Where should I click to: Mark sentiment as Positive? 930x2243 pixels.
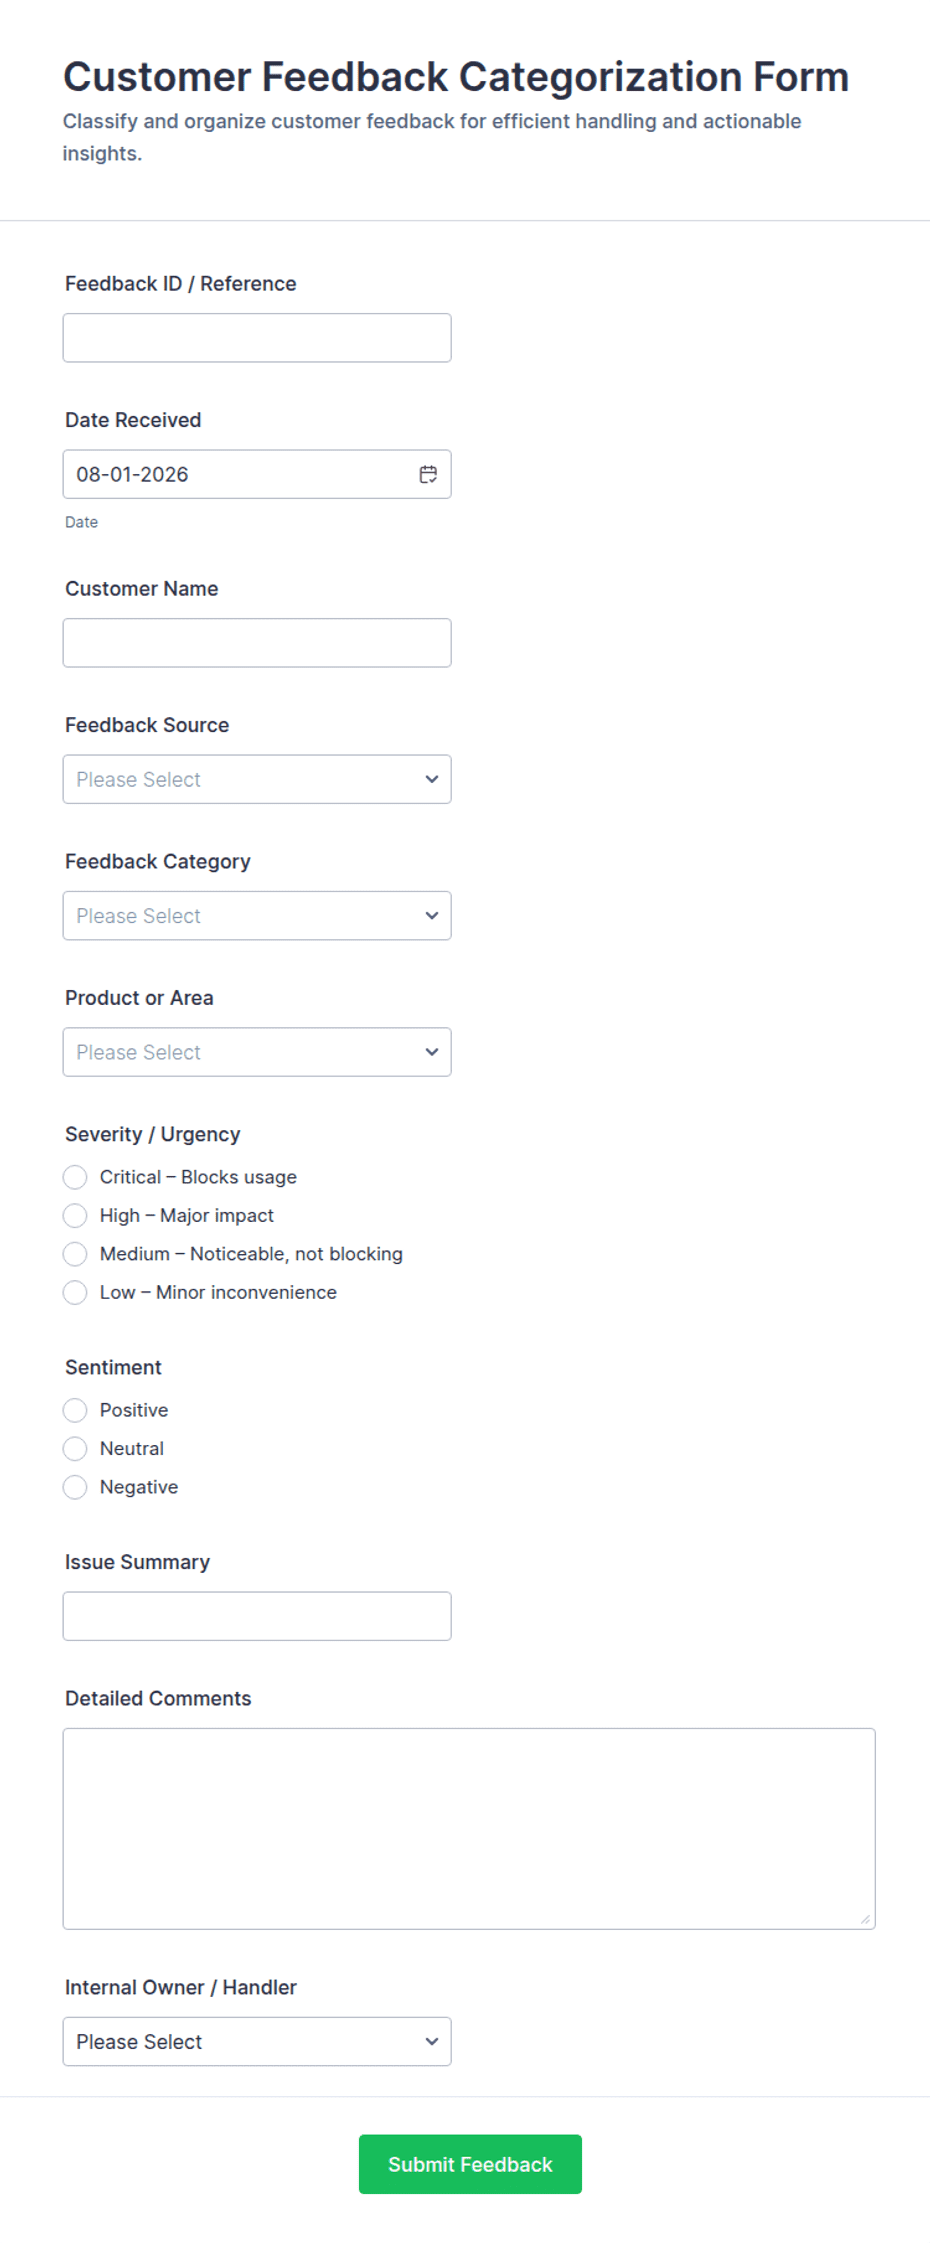pyautogui.click(x=75, y=1410)
